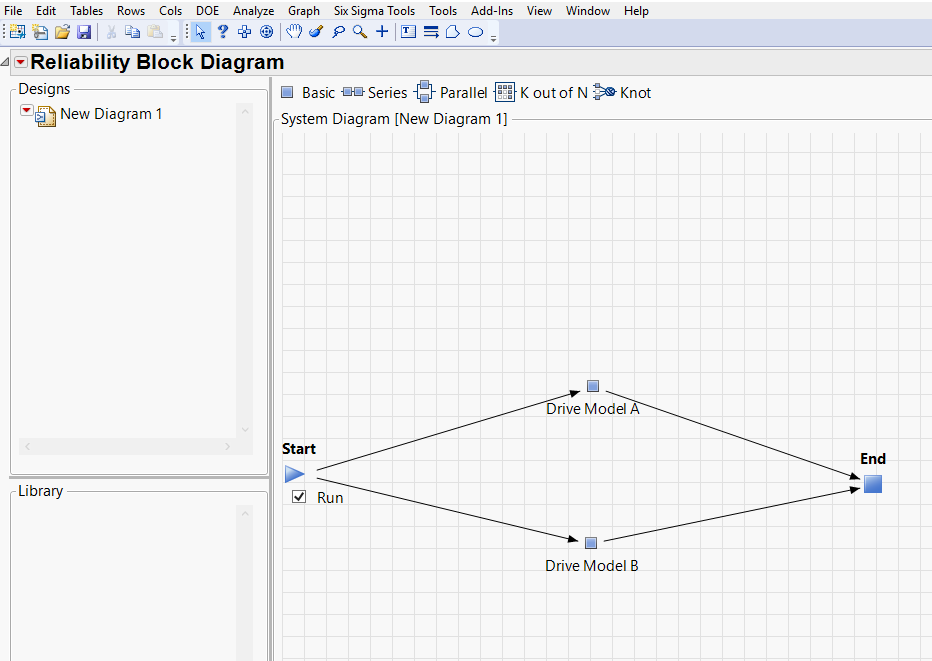Uncheck the Run checkbox
Image resolution: width=932 pixels, height=661 pixels.
pyautogui.click(x=299, y=496)
